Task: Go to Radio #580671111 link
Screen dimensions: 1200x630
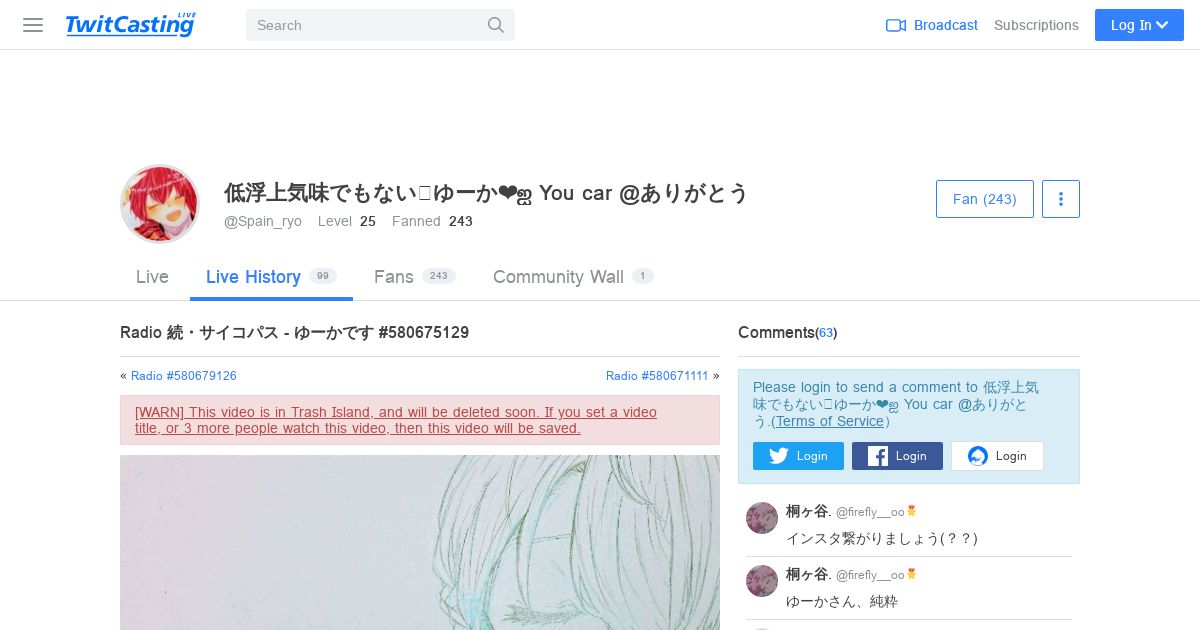Action: [x=657, y=376]
